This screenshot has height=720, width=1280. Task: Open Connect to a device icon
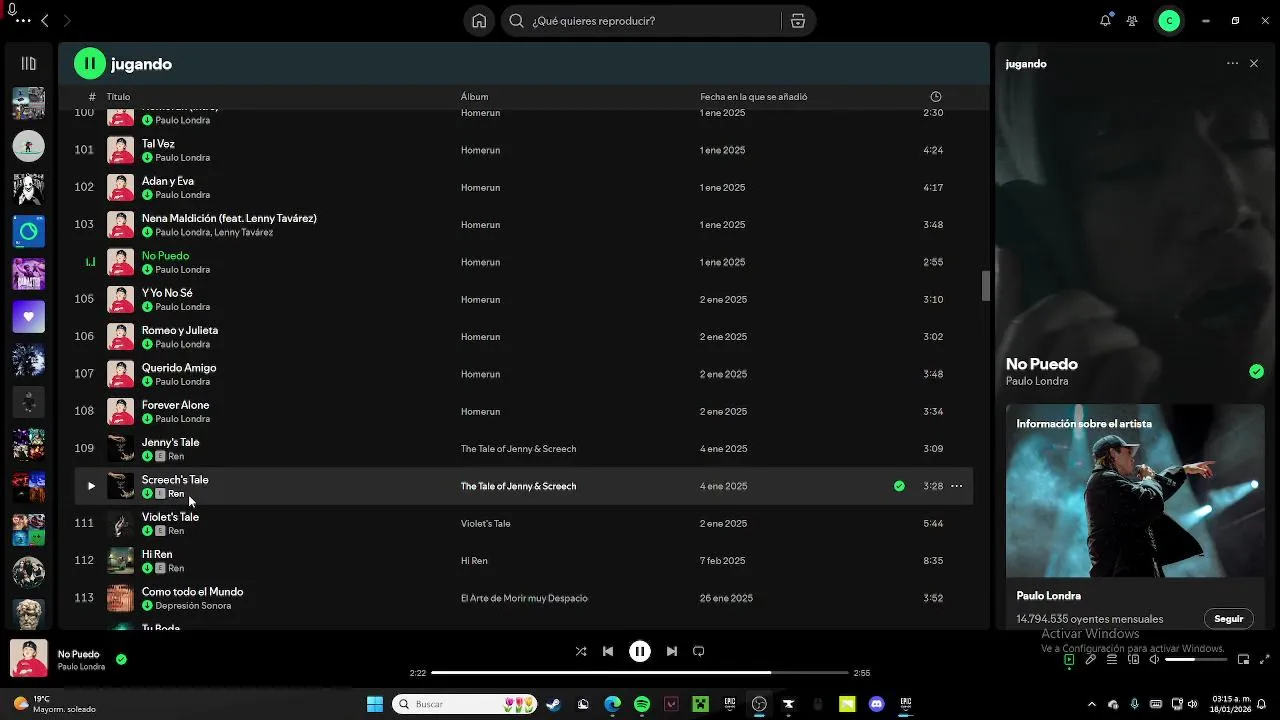pyautogui.click(x=1133, y=659)
